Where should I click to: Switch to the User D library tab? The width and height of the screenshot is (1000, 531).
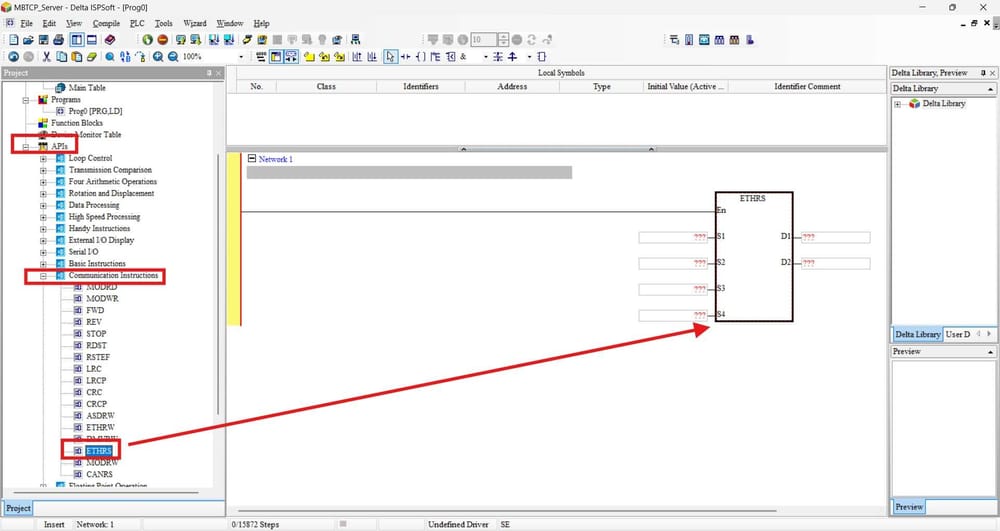958,334
